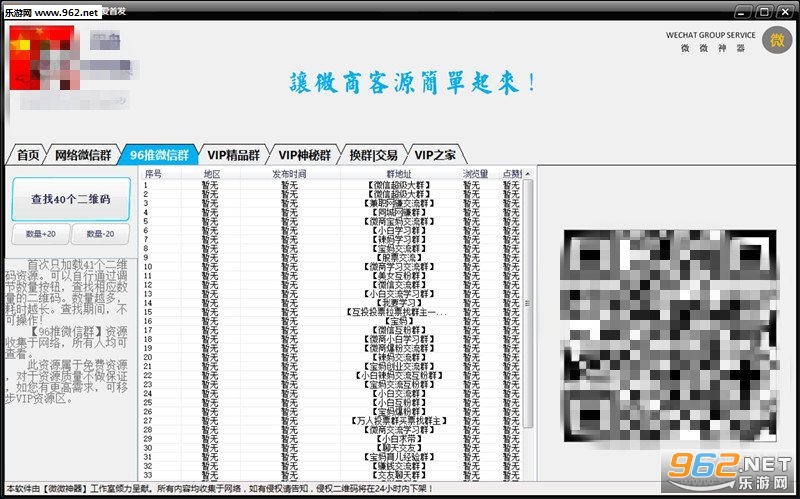800x499 pixels.
Task: Go to the VIP之家 tab
Action: point(435,155)
